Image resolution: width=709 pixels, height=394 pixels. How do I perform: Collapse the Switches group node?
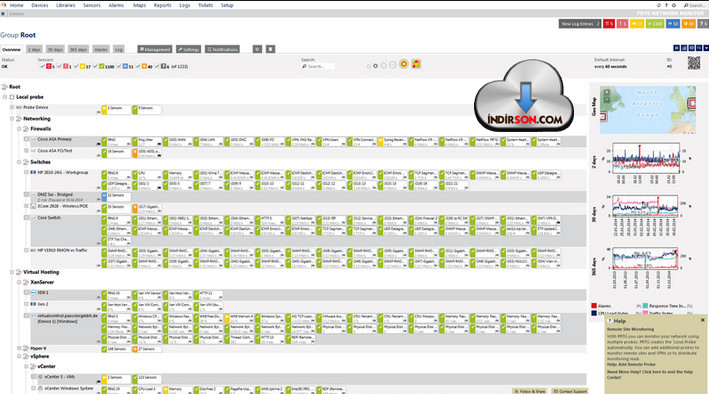[19, 162]
